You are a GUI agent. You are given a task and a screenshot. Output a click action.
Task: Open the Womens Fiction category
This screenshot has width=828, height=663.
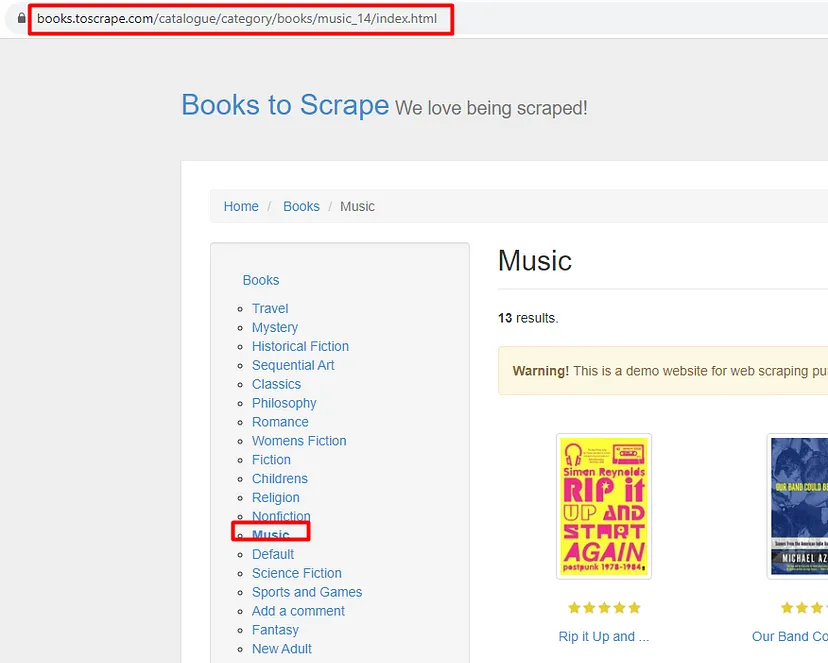pyautogui.click(x=299, y=441)
